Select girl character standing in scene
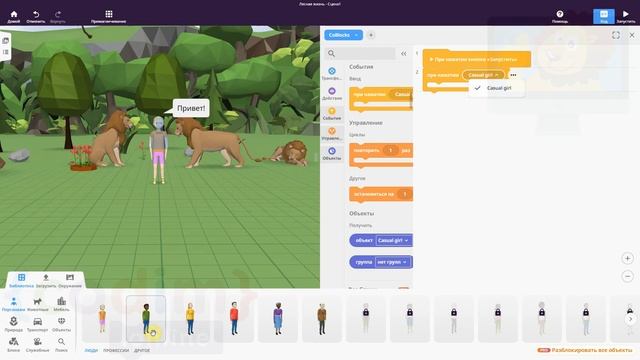The height and width of the screenshot is (360, 640). [x=158, y=150]
